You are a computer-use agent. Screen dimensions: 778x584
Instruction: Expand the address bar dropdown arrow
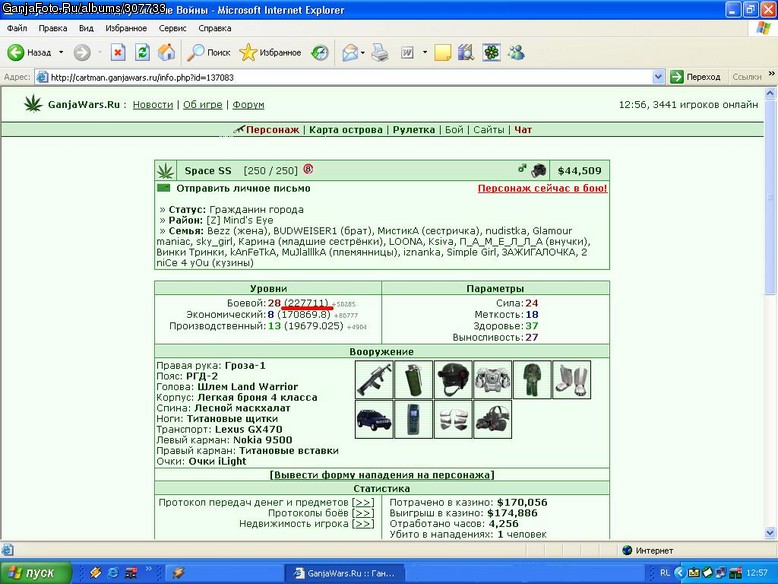pos(658,77)
